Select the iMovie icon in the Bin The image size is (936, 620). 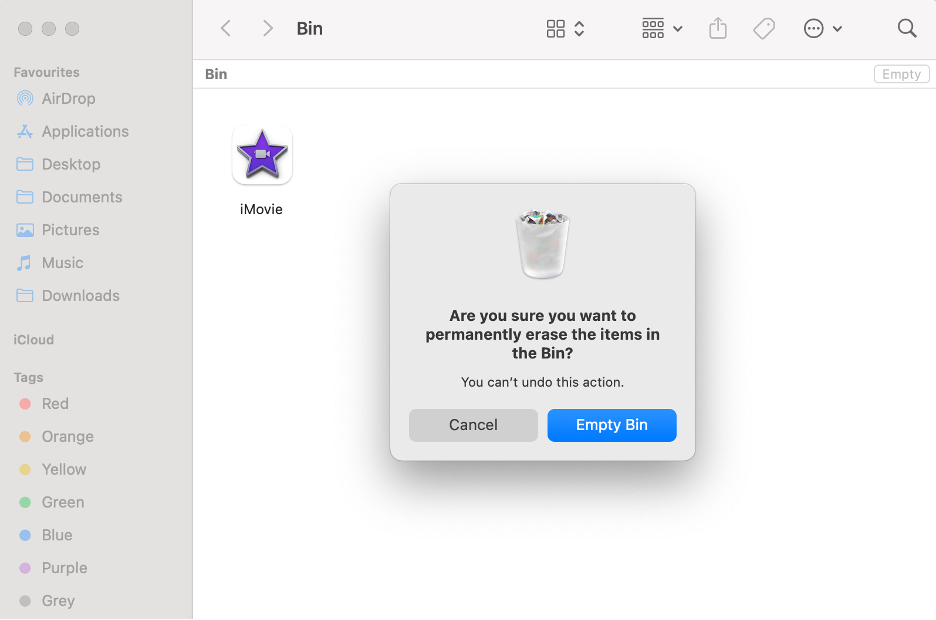(x=262, y=155)
